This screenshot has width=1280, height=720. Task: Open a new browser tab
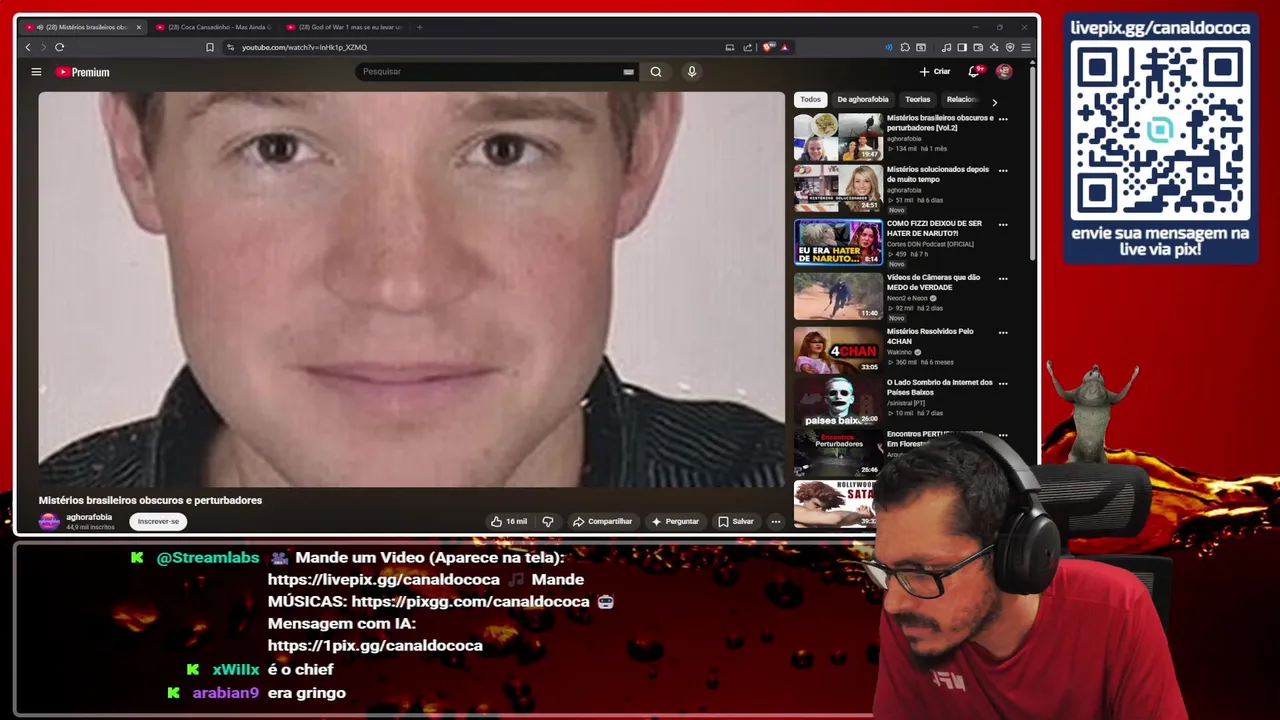(419, 27)
